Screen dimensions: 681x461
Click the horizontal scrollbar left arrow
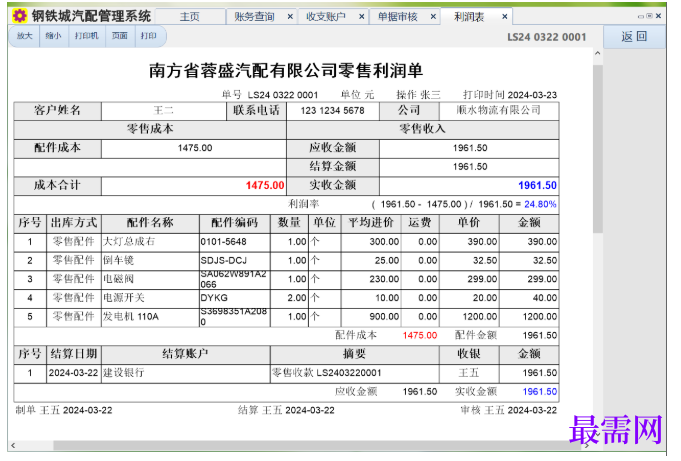(13, 445)
